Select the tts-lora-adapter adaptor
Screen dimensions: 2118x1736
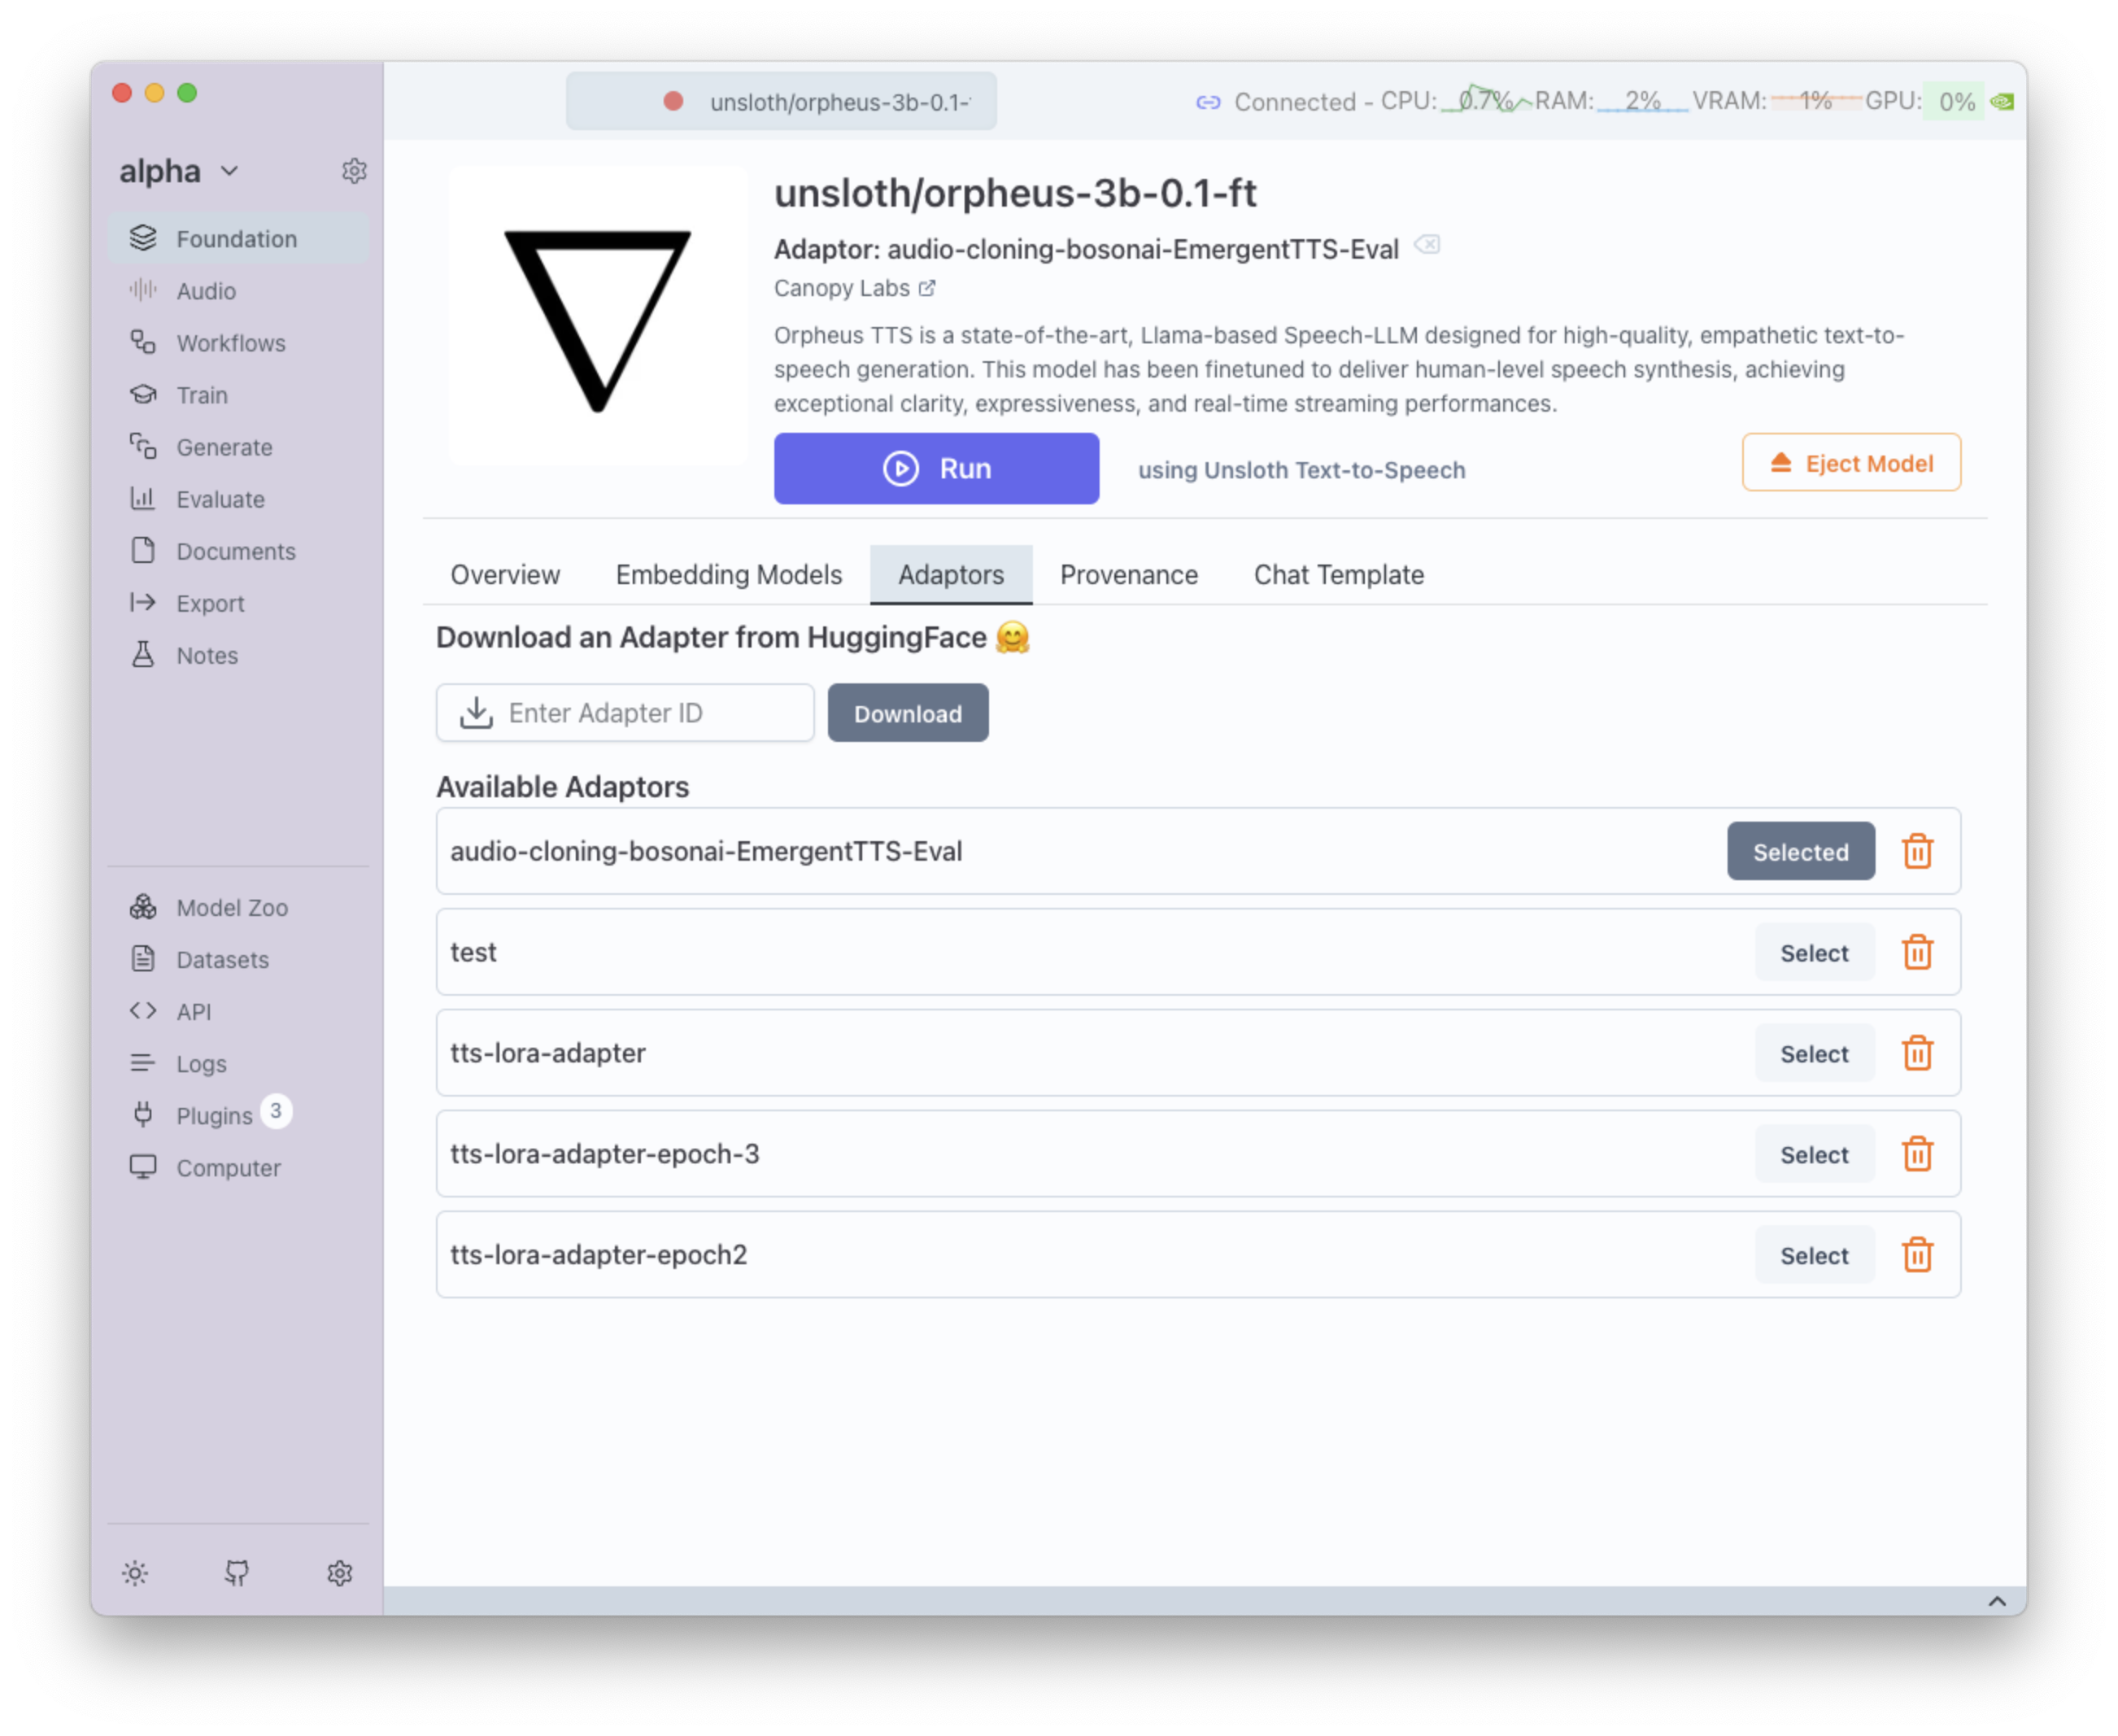1813,1054
